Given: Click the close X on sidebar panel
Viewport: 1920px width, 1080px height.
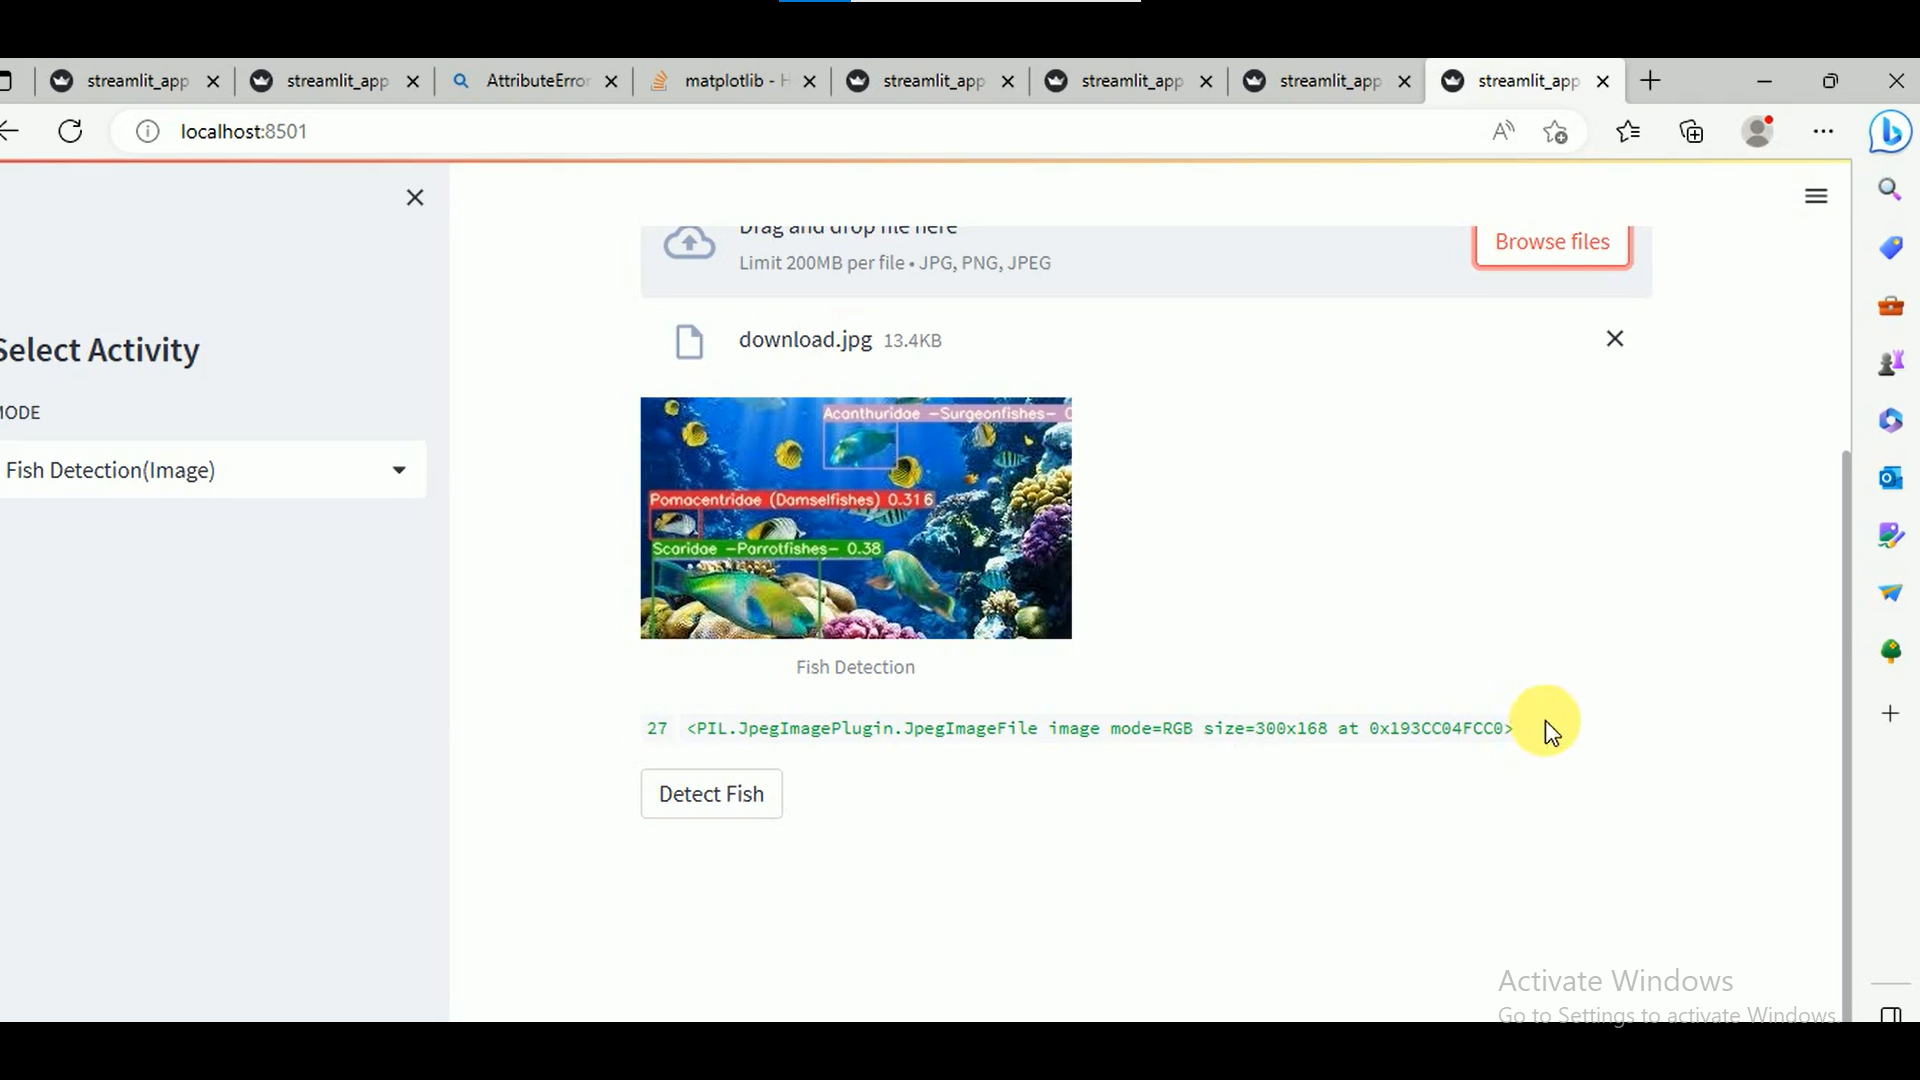Looking at the screenshot, I should (414, 198).
